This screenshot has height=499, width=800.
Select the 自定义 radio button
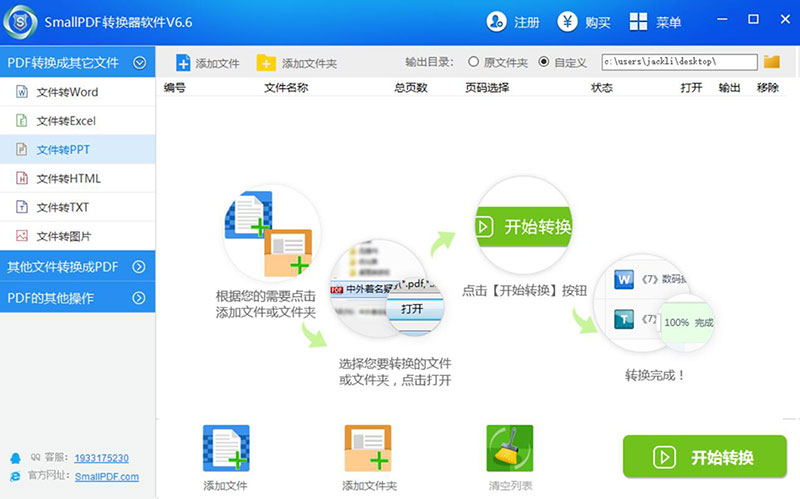click(x=544, y=62)
